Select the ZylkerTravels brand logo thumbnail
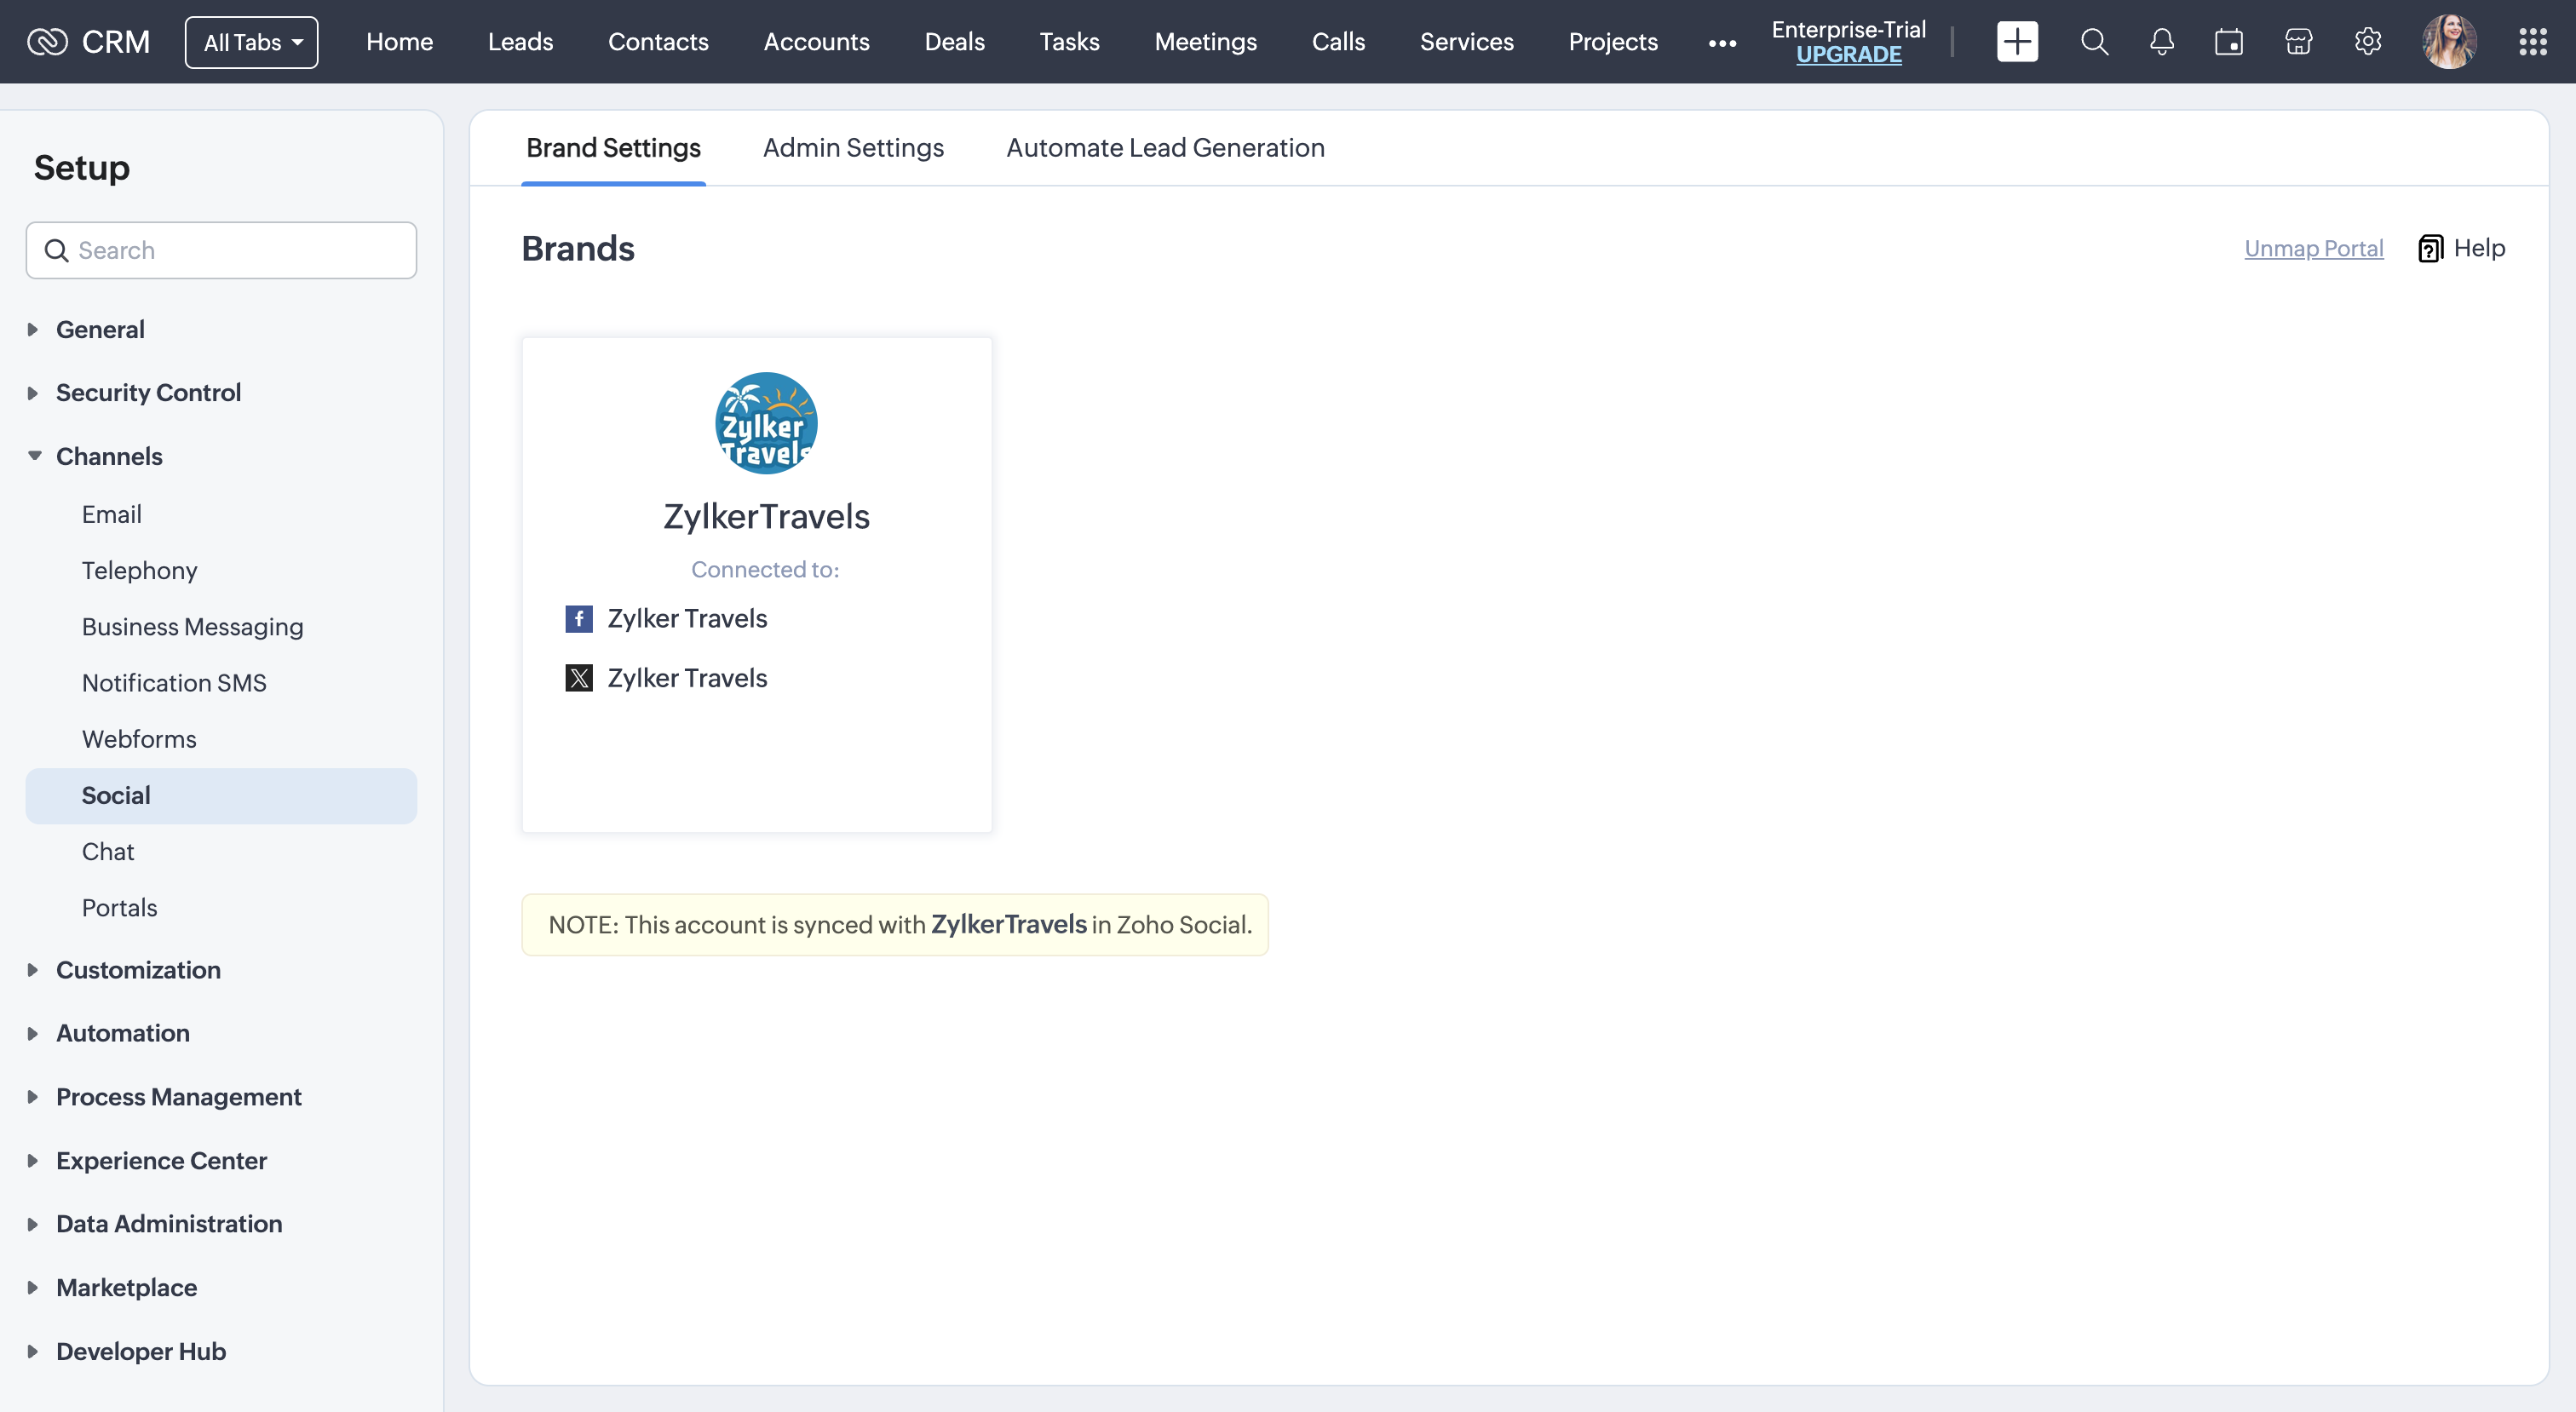Image resolution: width=2576 pixels, height=1412 pixels. point(765,423)
